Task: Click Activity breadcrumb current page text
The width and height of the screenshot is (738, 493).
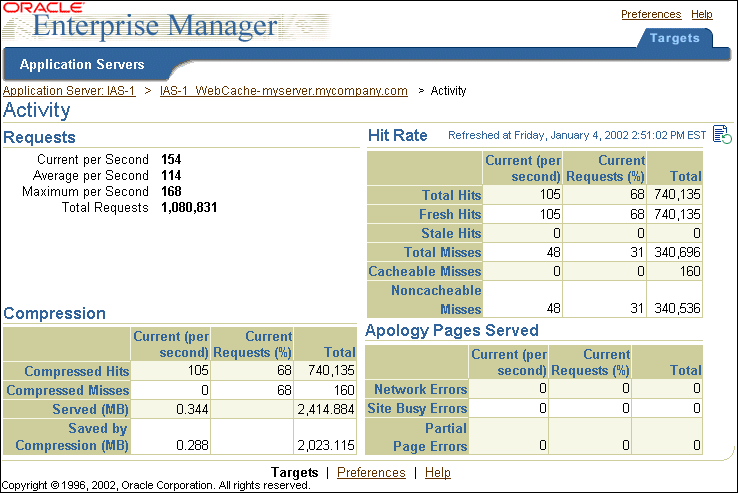Action: tap(449, 90)
